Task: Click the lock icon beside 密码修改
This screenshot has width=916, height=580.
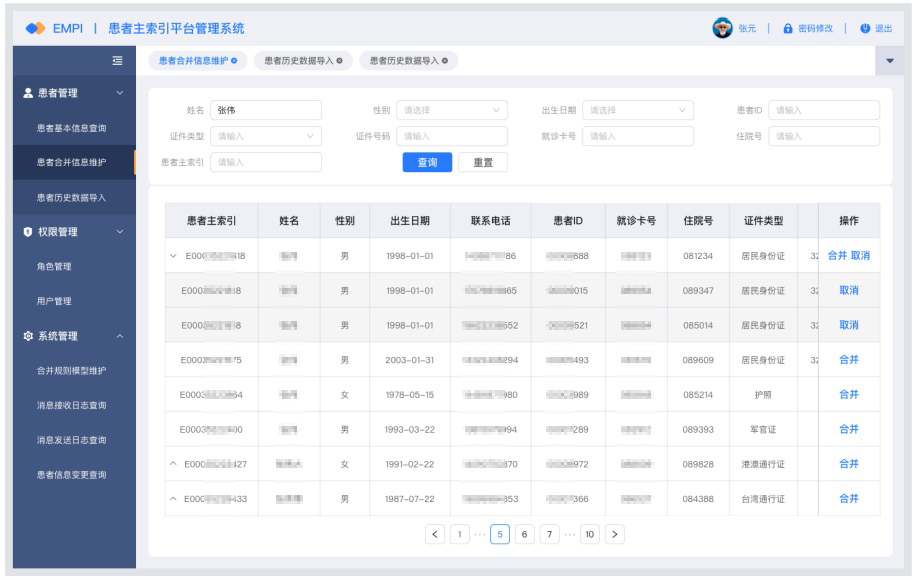Action: [788, 29]
